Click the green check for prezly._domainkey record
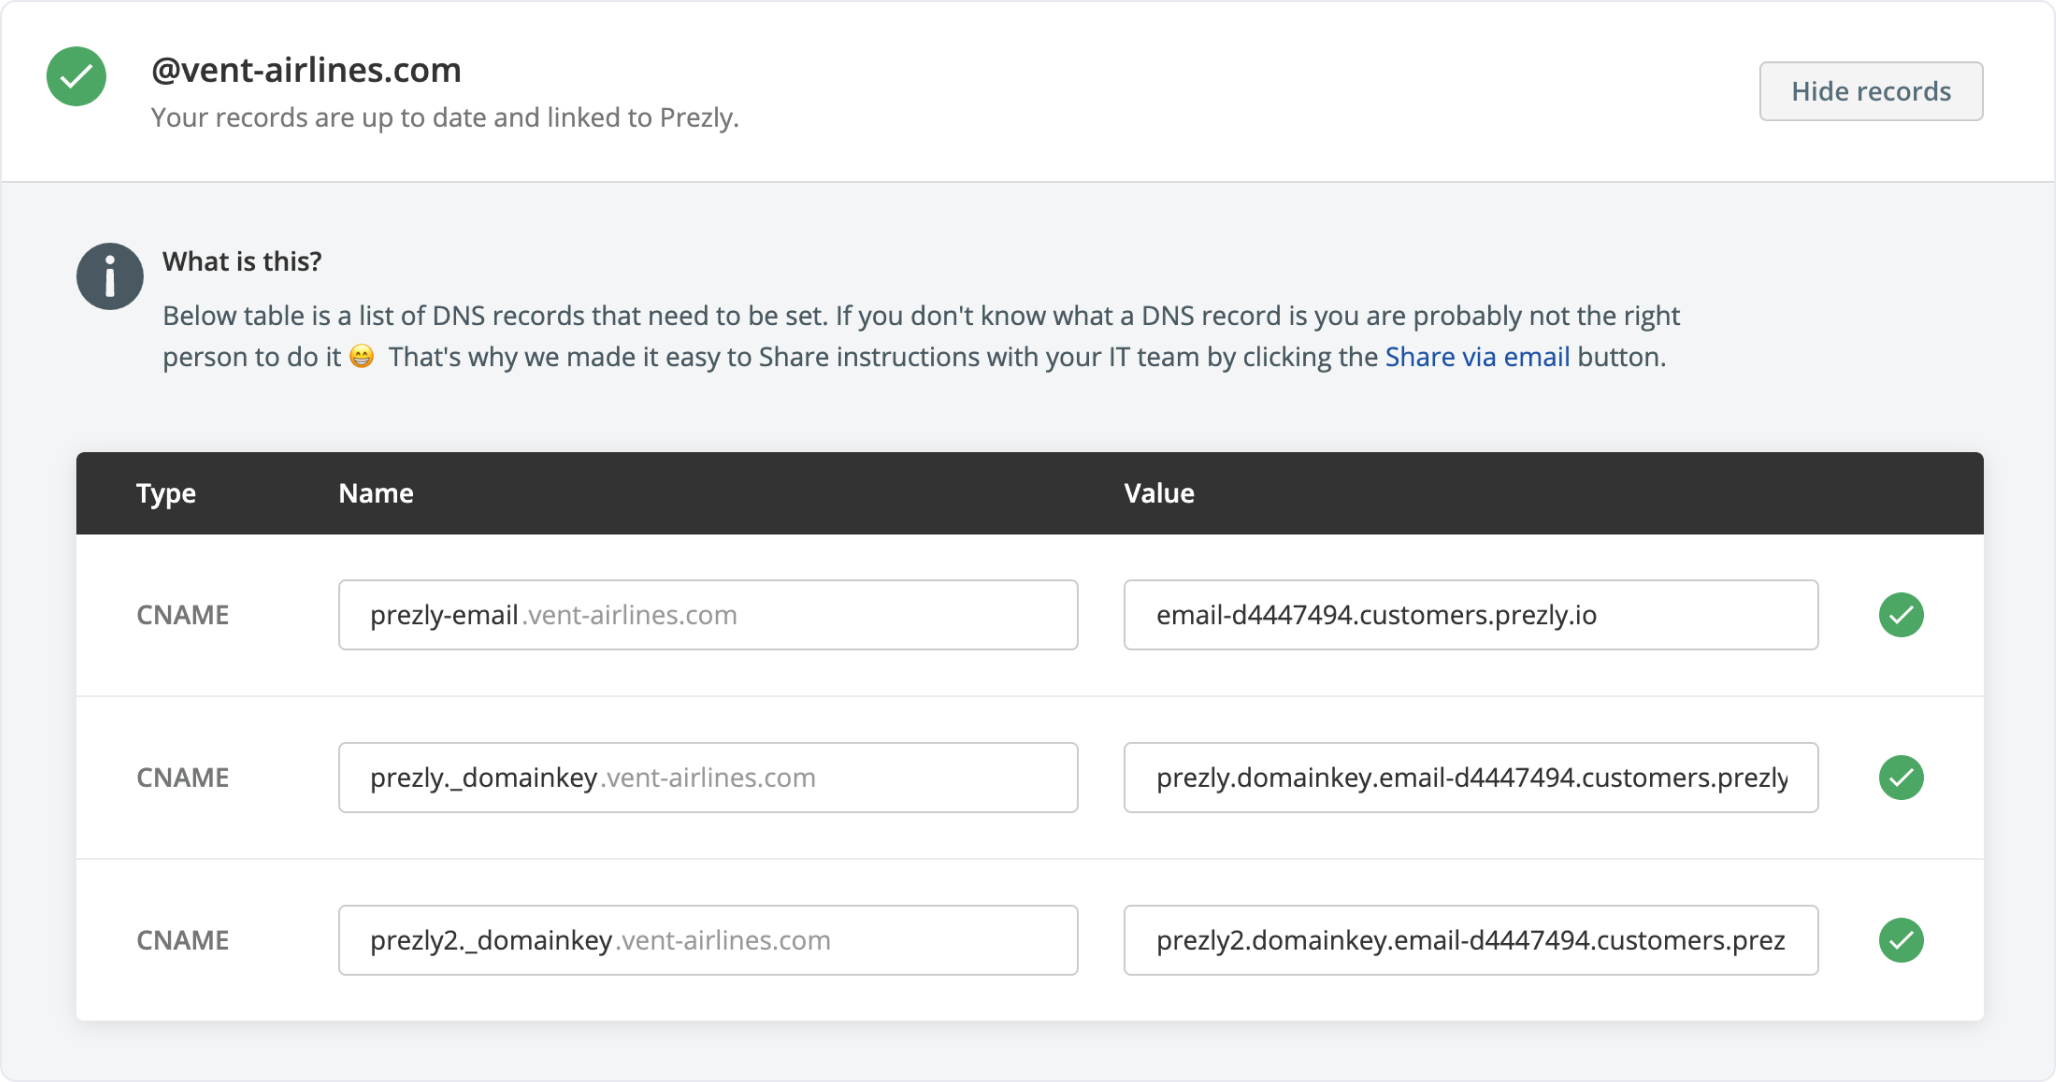 [1901, 778]
